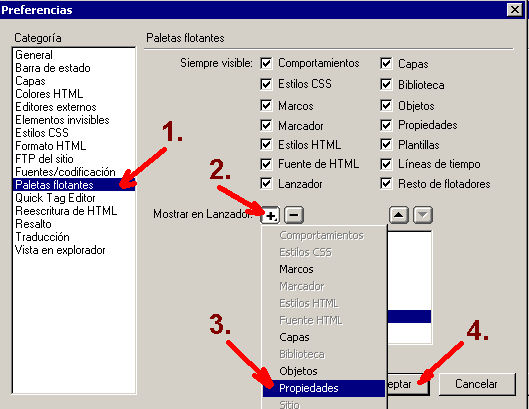Disable the Biblioteca checkbox
Image resolution: width=529 pixels, height=409 pixels.
tap(386, 84)
